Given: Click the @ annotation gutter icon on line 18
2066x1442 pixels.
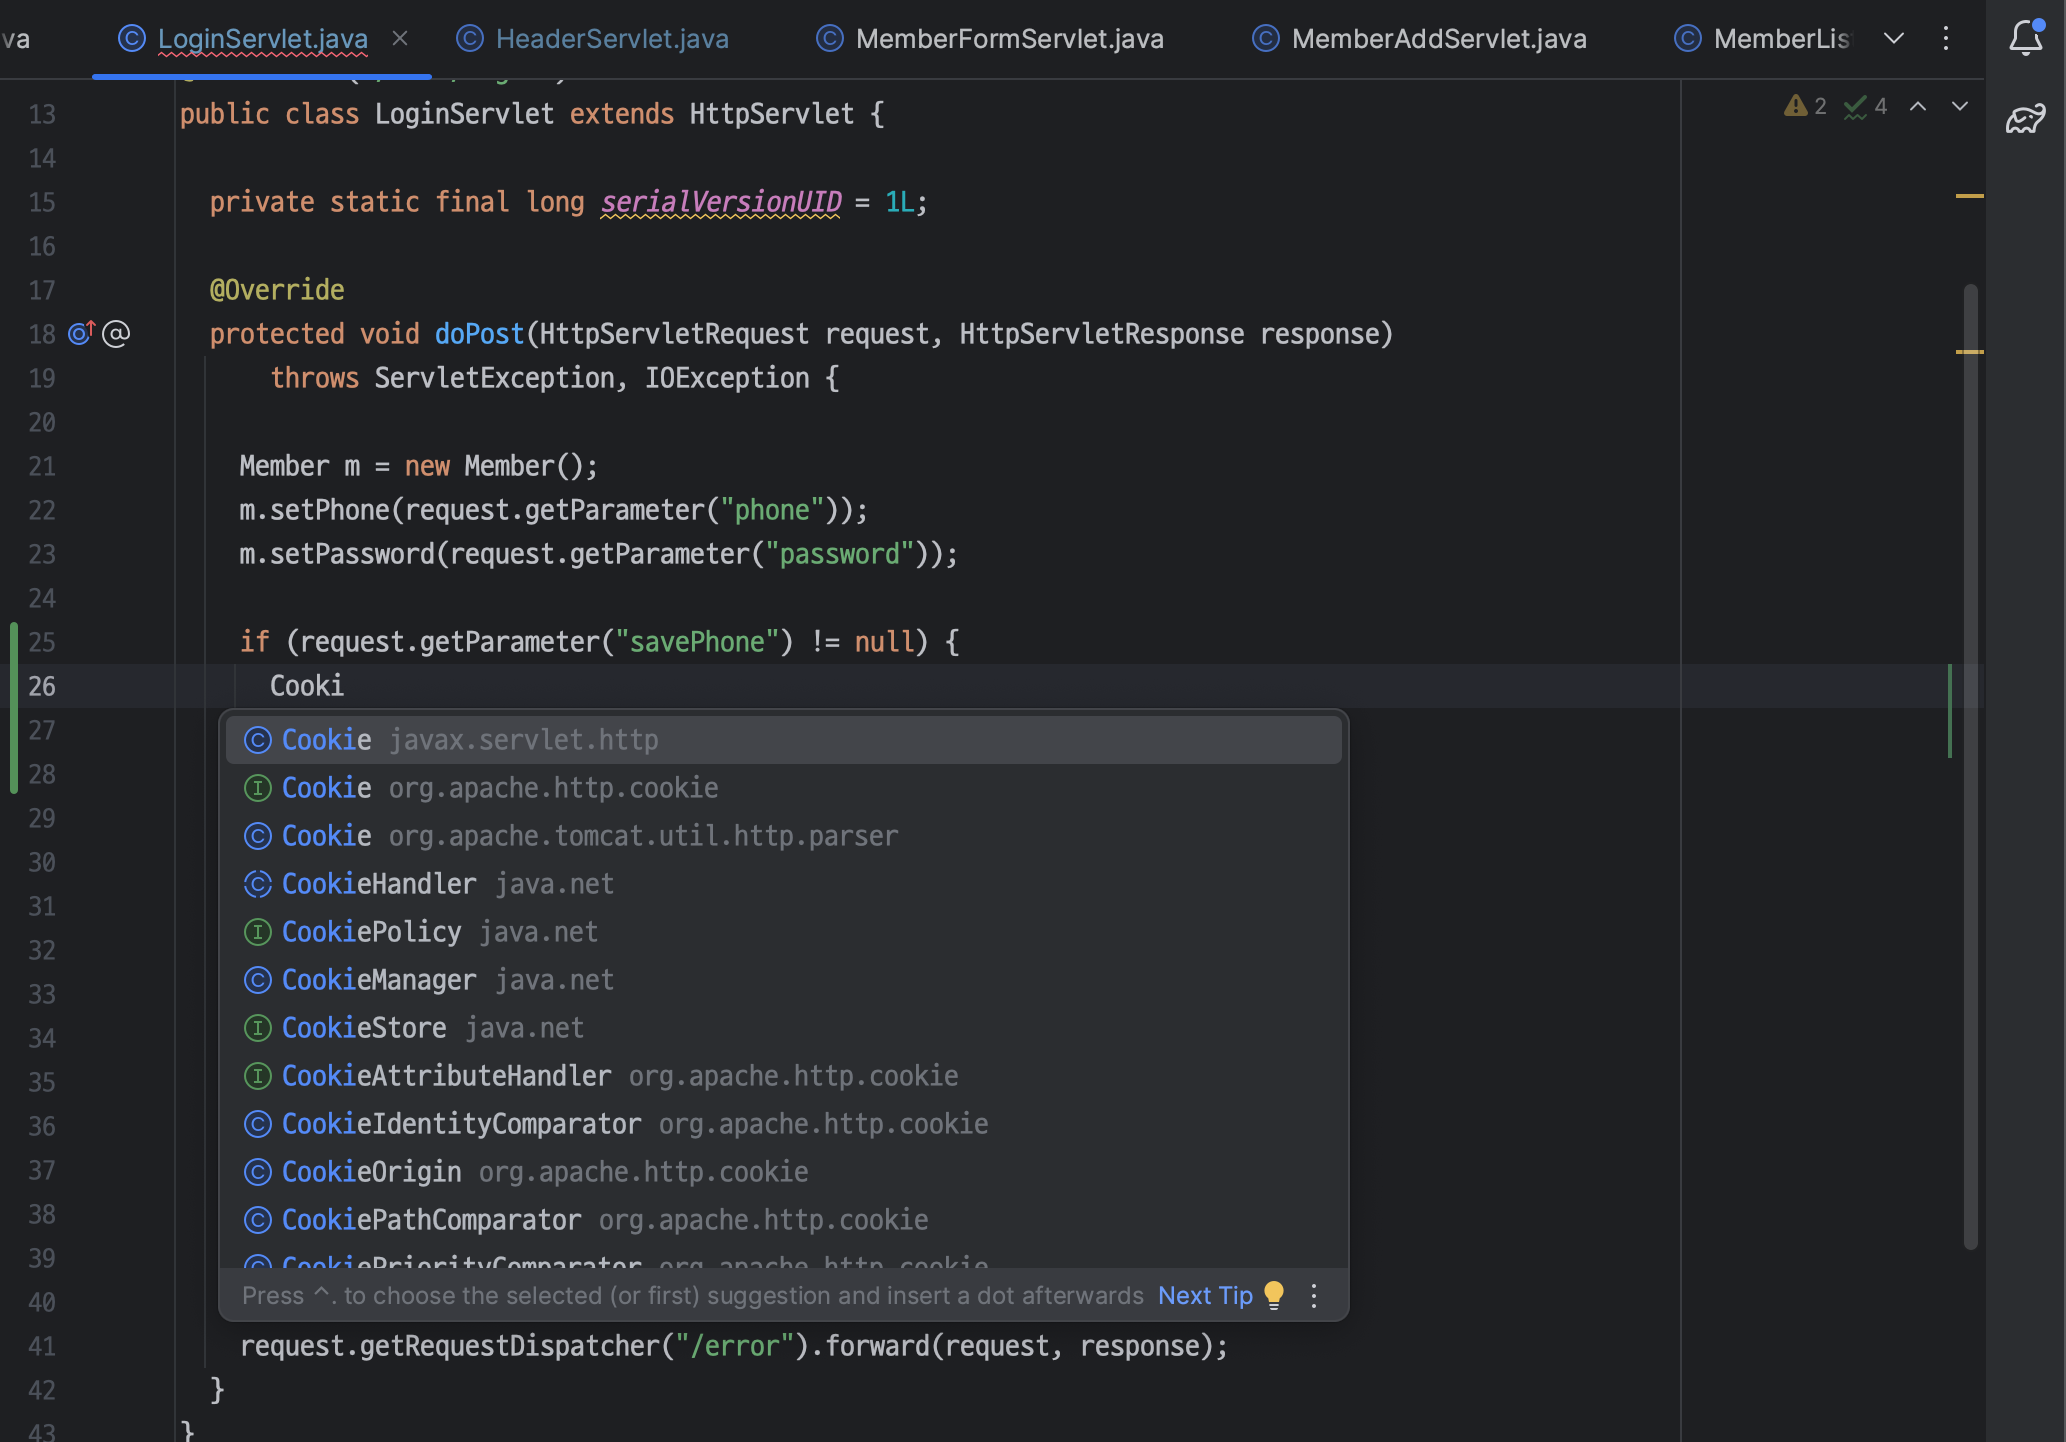Looking at the screenshot, I should point(116,333).
